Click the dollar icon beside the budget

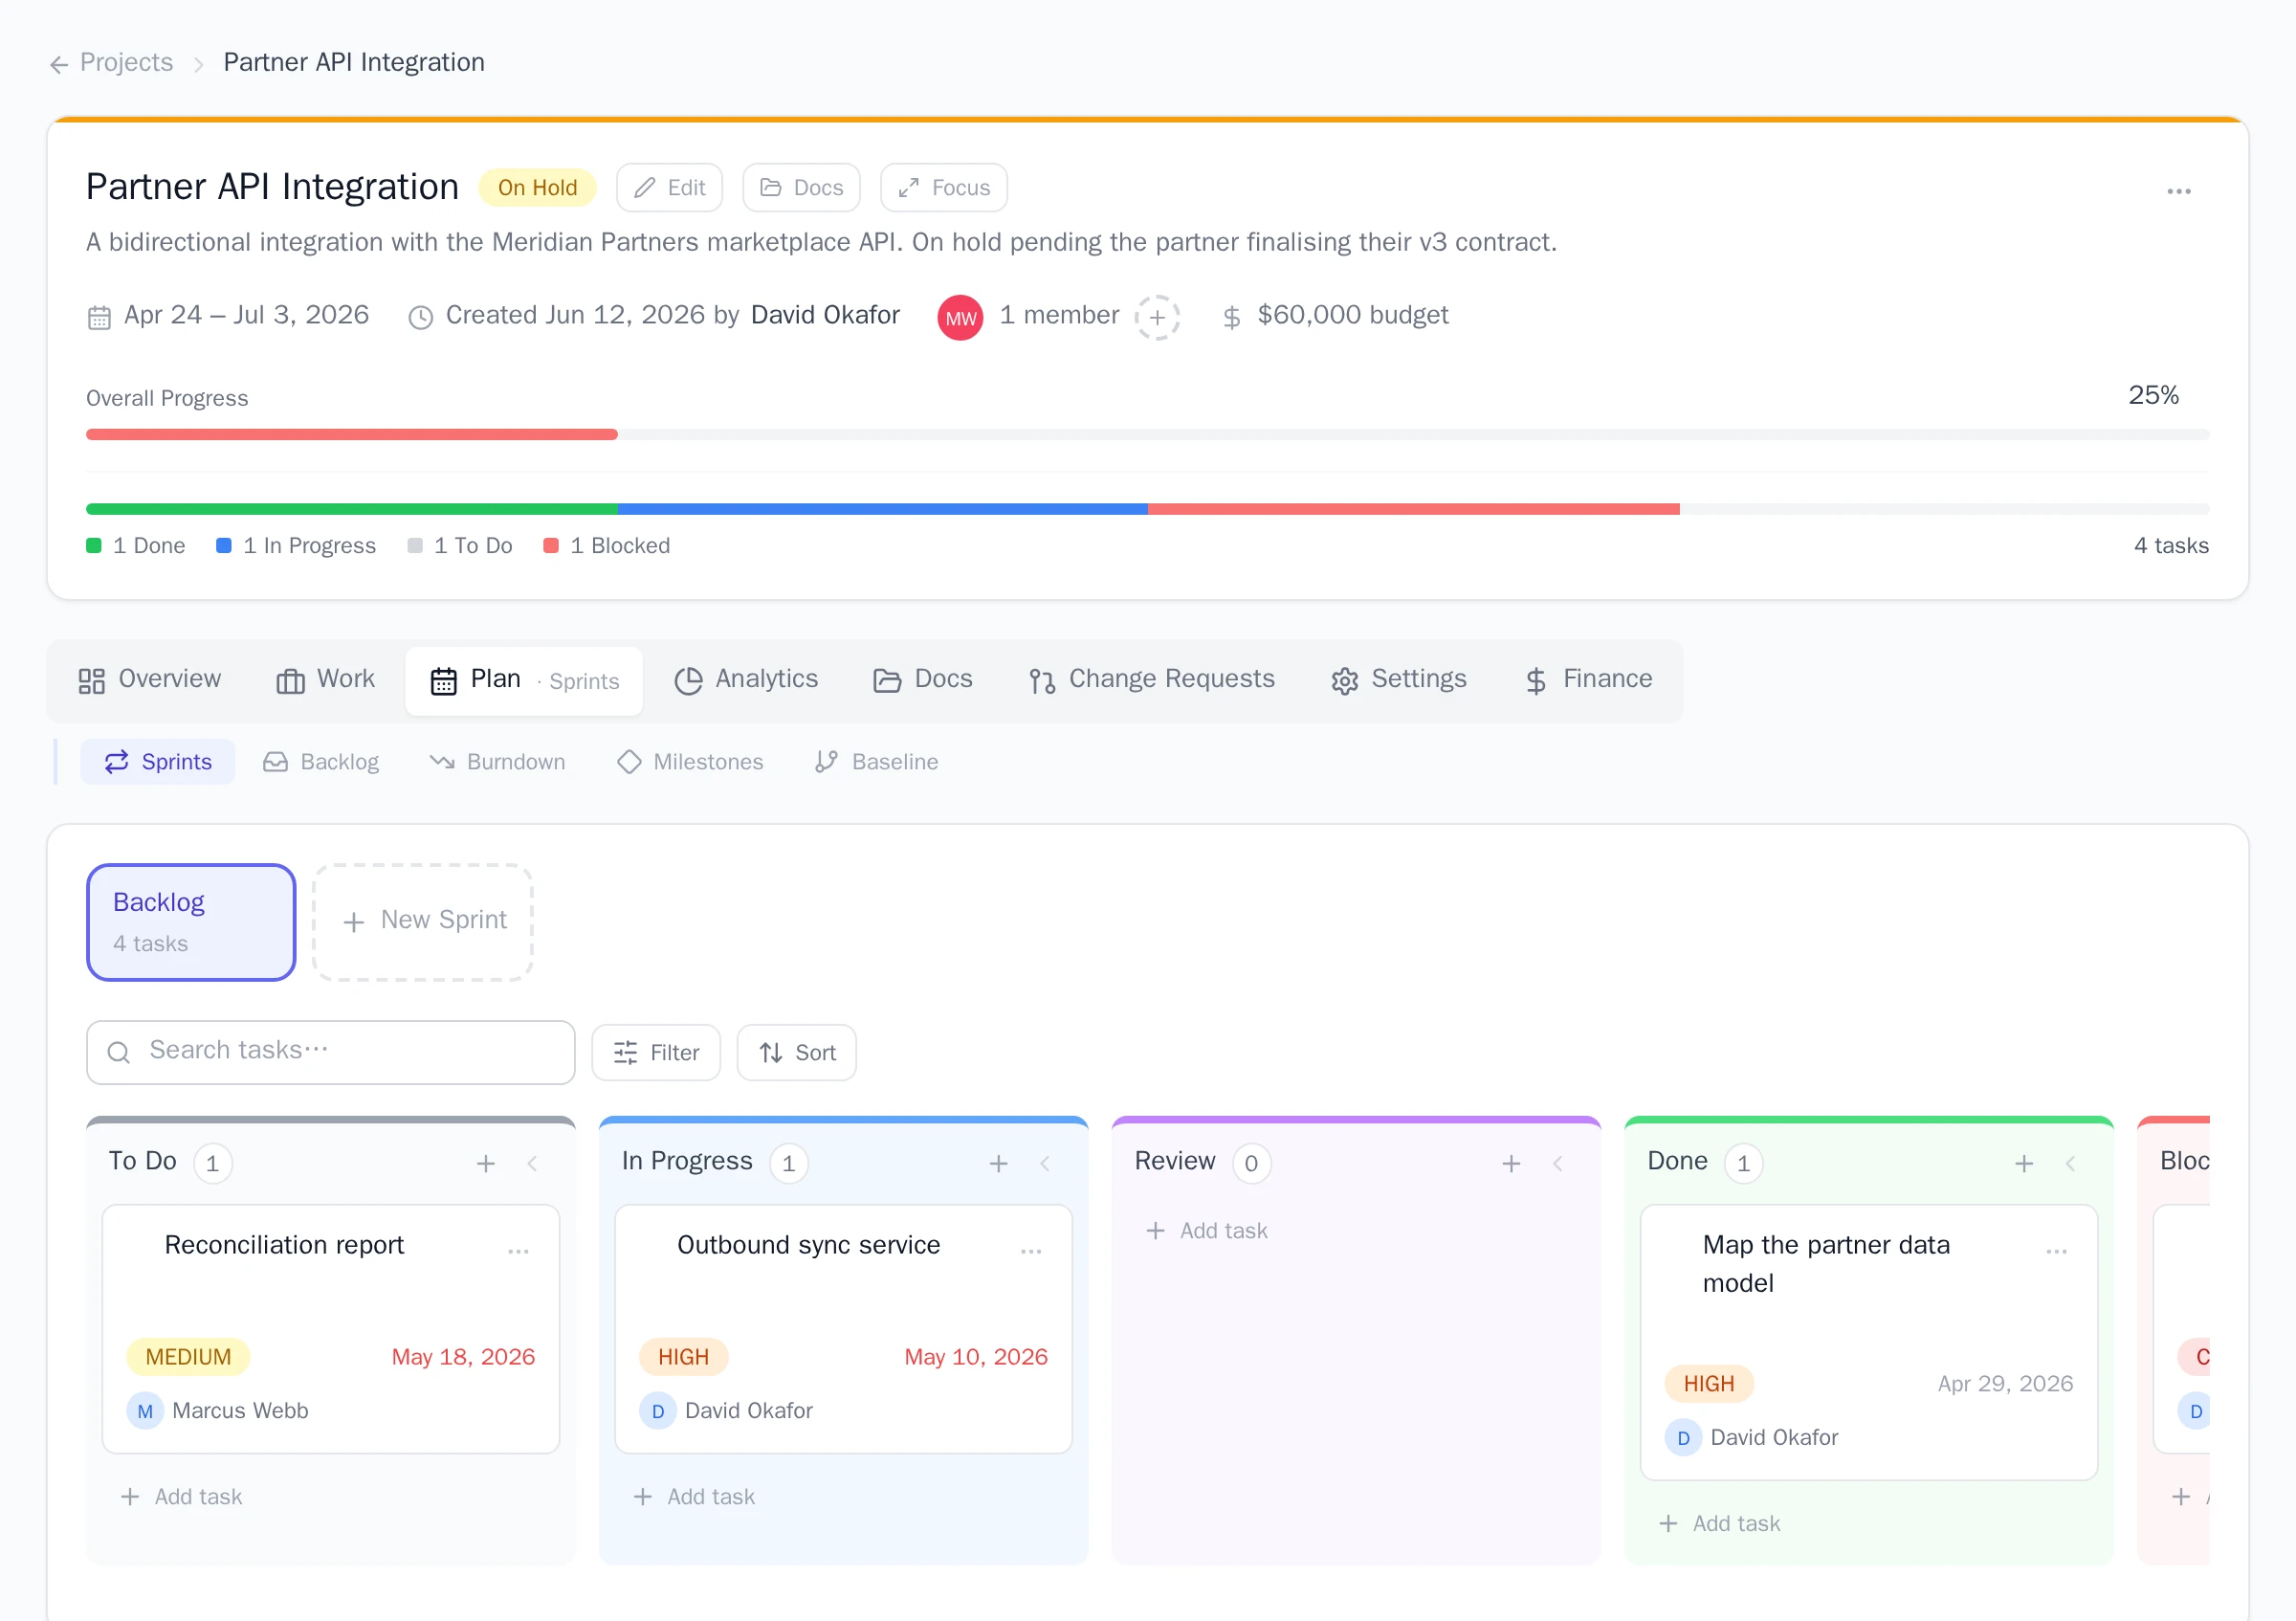coord(1231,317)
